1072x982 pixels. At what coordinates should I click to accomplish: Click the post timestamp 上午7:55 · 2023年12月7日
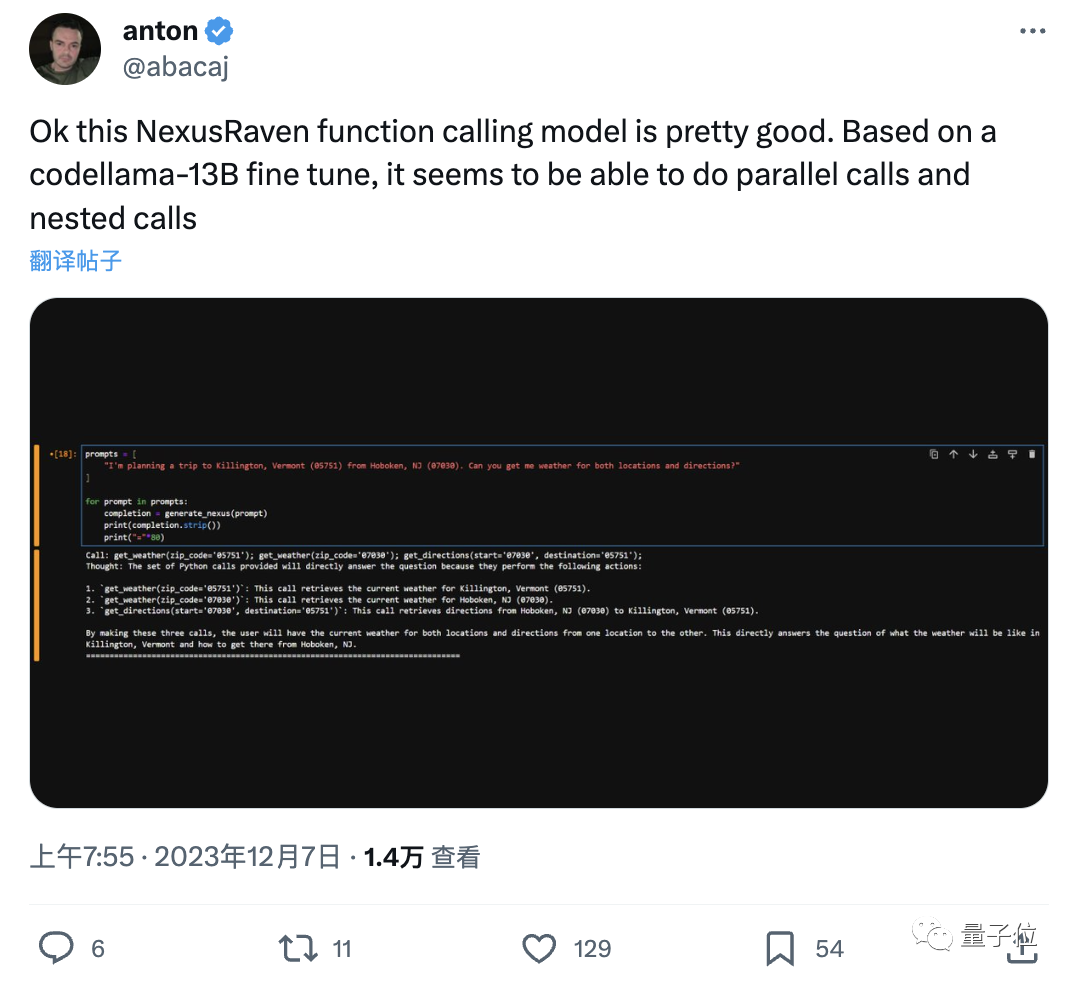[x=185, y=857]
